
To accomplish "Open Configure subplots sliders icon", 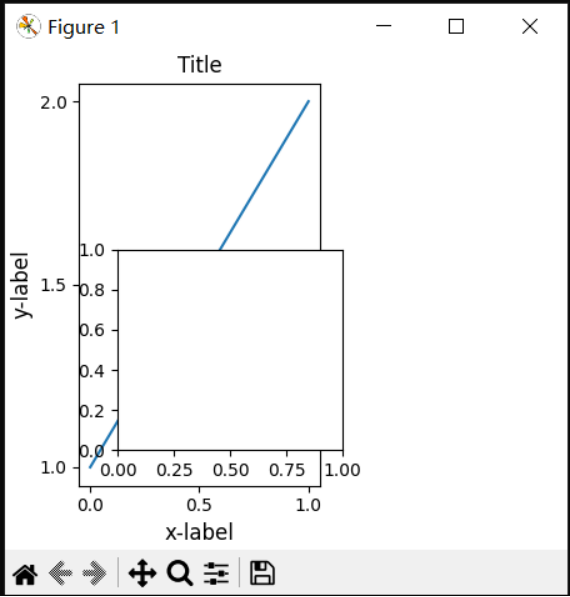I will tap(216, 573).
